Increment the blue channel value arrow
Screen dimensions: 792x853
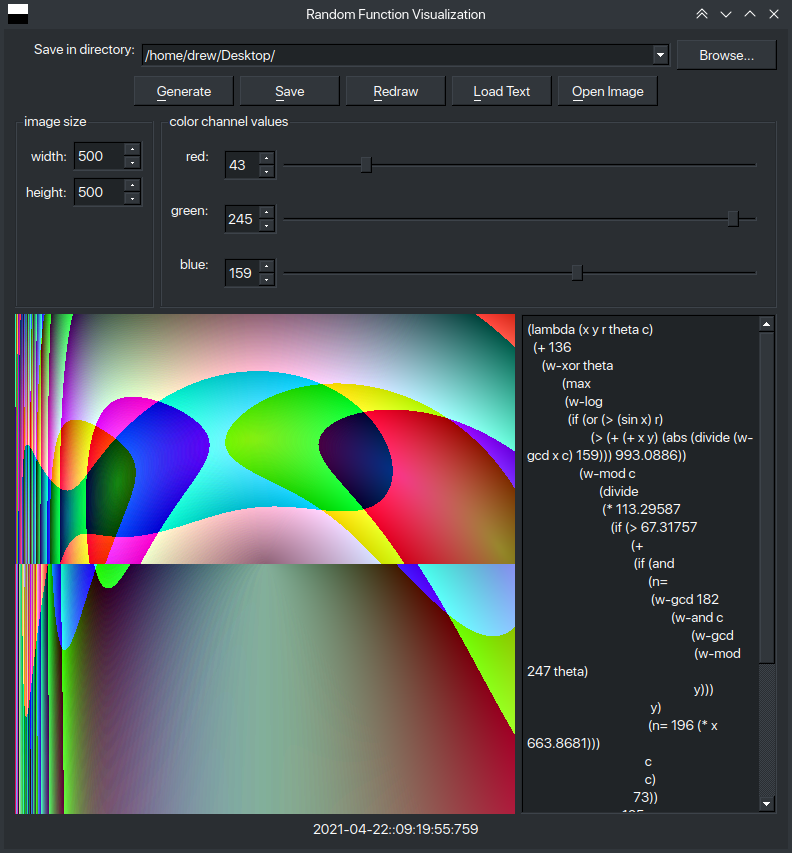(x=267, y=266)
